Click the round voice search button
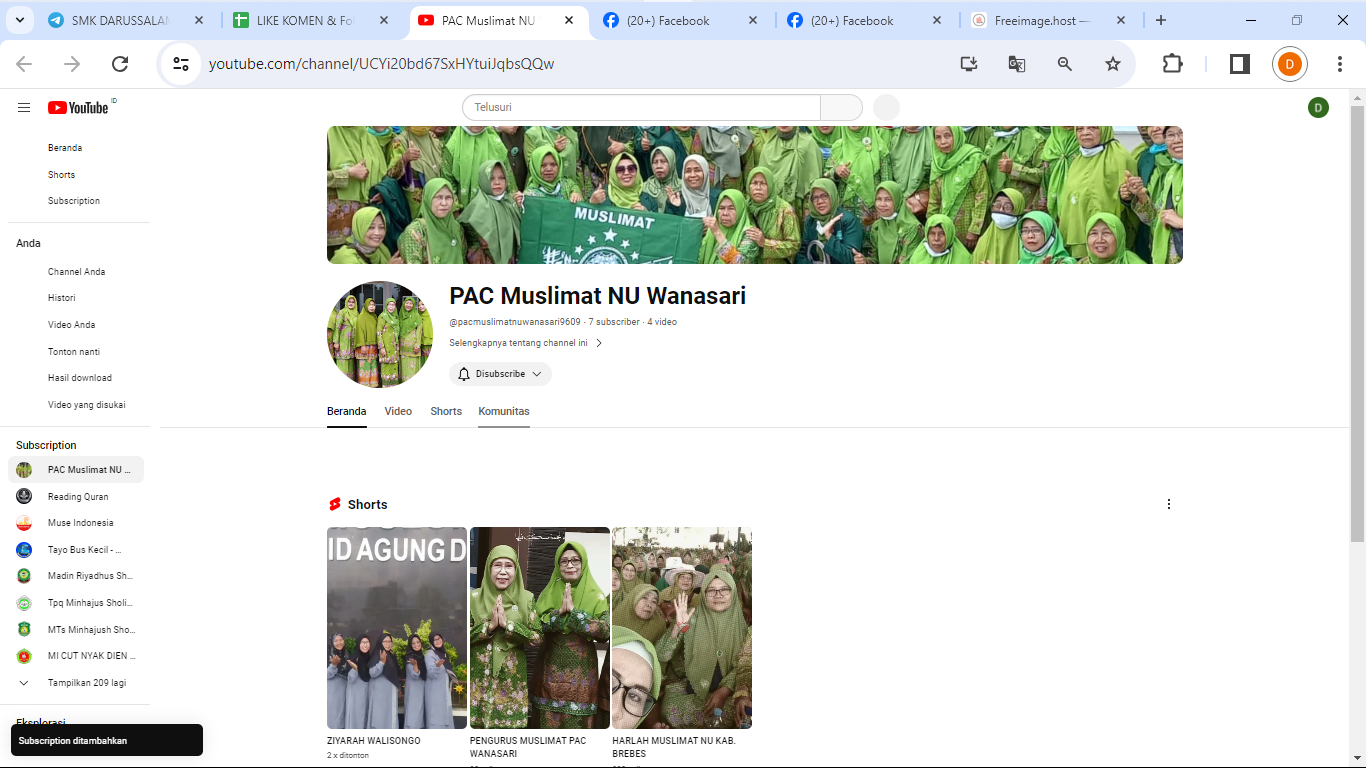Image resolution: width=1366 pixels, height=768 pixels. click(x=886, y=107)
